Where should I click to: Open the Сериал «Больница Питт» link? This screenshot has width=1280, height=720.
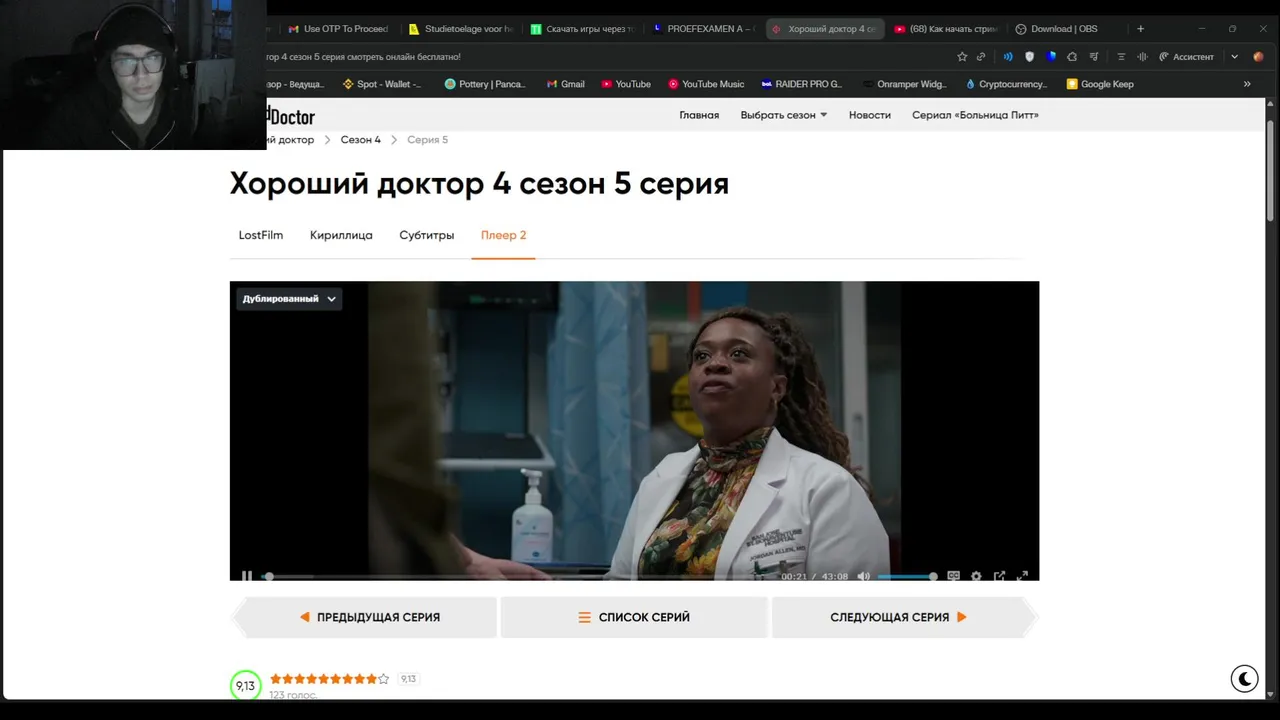point(975,115)
